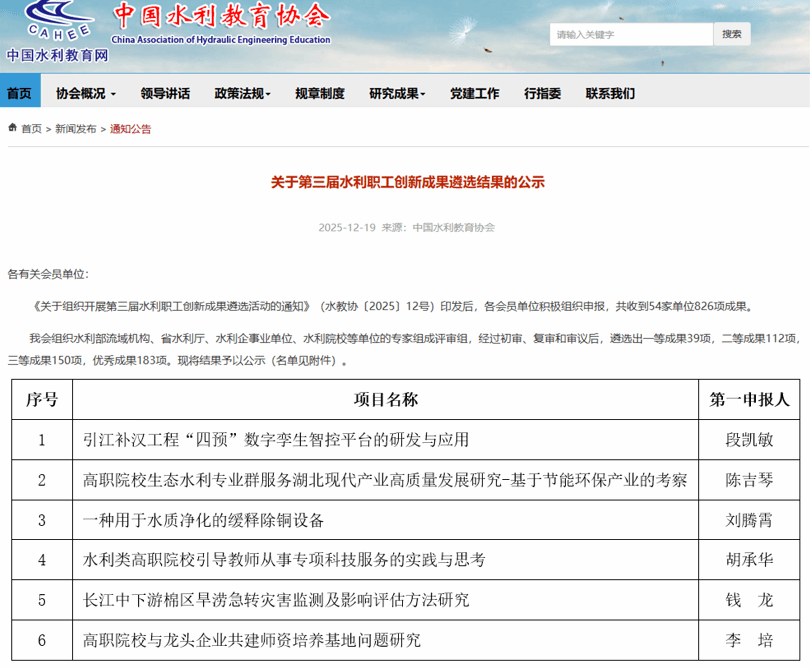This screenshot has height=669, width=810.
Task: Click the CAHEE logo in the header
Action: coord(56,22)
